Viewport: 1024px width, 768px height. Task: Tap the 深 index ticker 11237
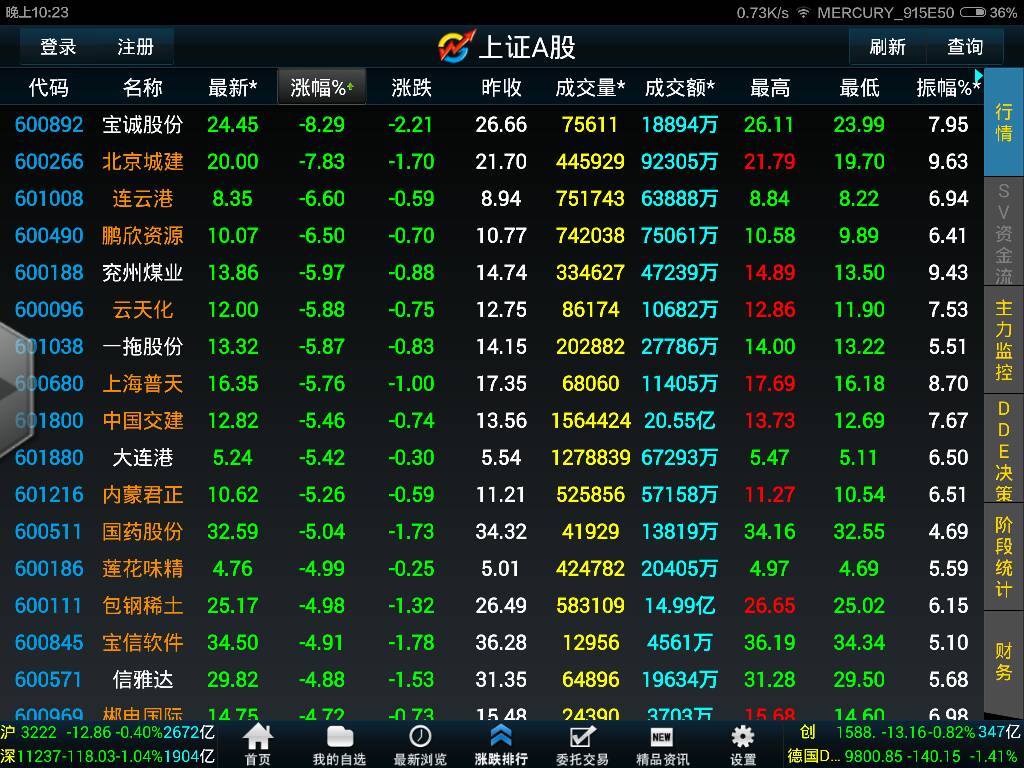(108, 757)
